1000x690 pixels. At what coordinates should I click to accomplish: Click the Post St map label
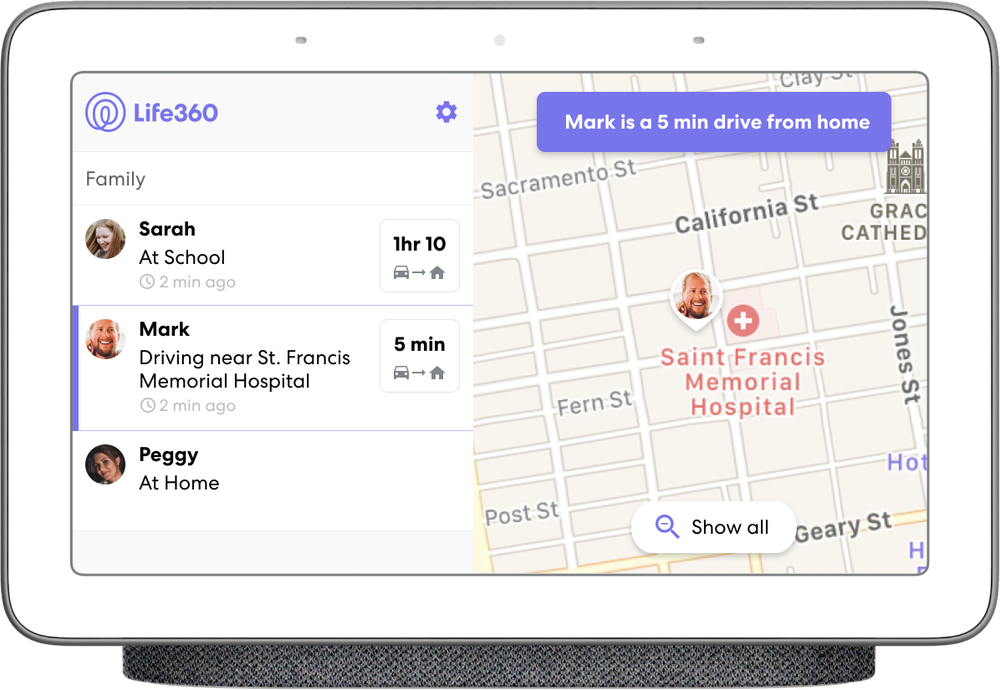click(522, 513)
